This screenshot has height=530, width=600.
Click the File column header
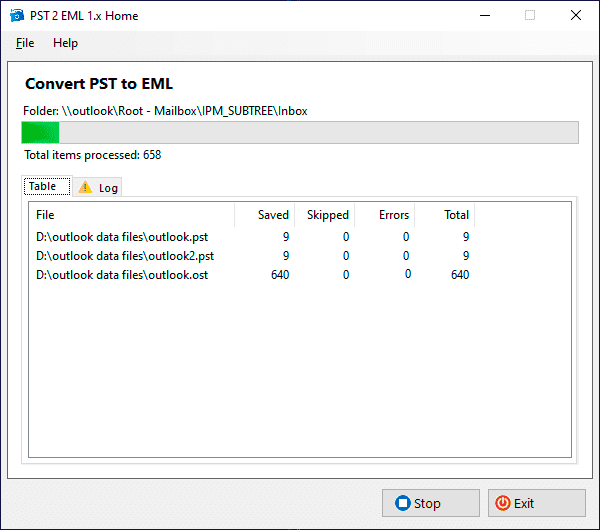132,215
